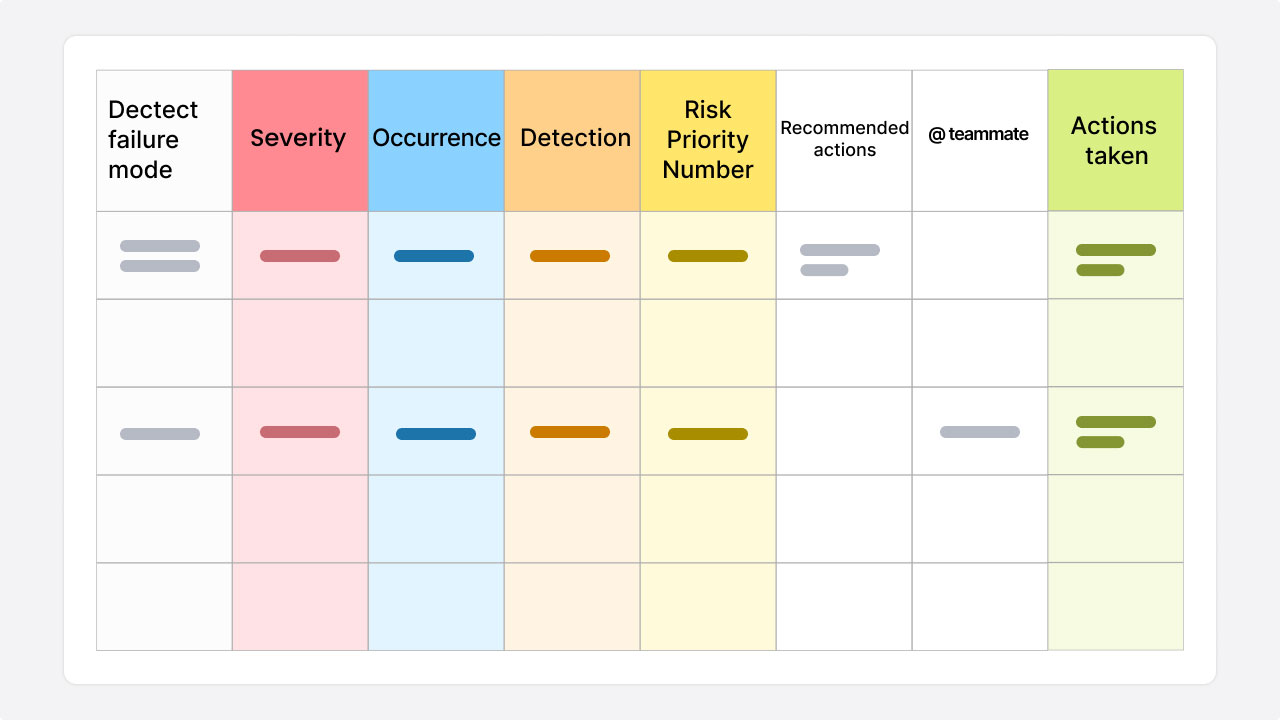Click the 'Dectect failure mode' header cell
The height and width of the screenshot is (720, 1280).
(164, 140)
